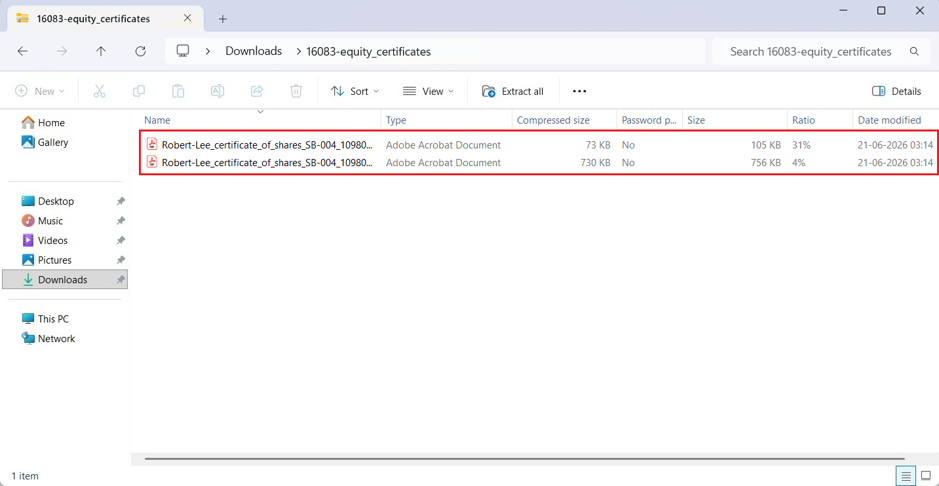Sort by Compressed size column header

[565, 120]
